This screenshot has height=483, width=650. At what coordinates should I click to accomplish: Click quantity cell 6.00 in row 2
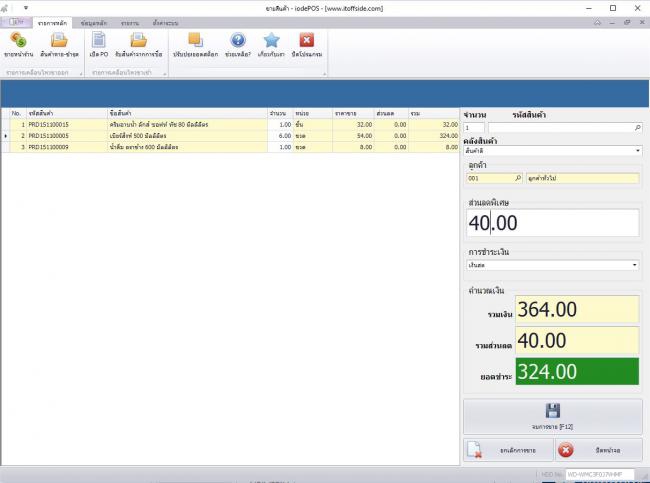280,136
